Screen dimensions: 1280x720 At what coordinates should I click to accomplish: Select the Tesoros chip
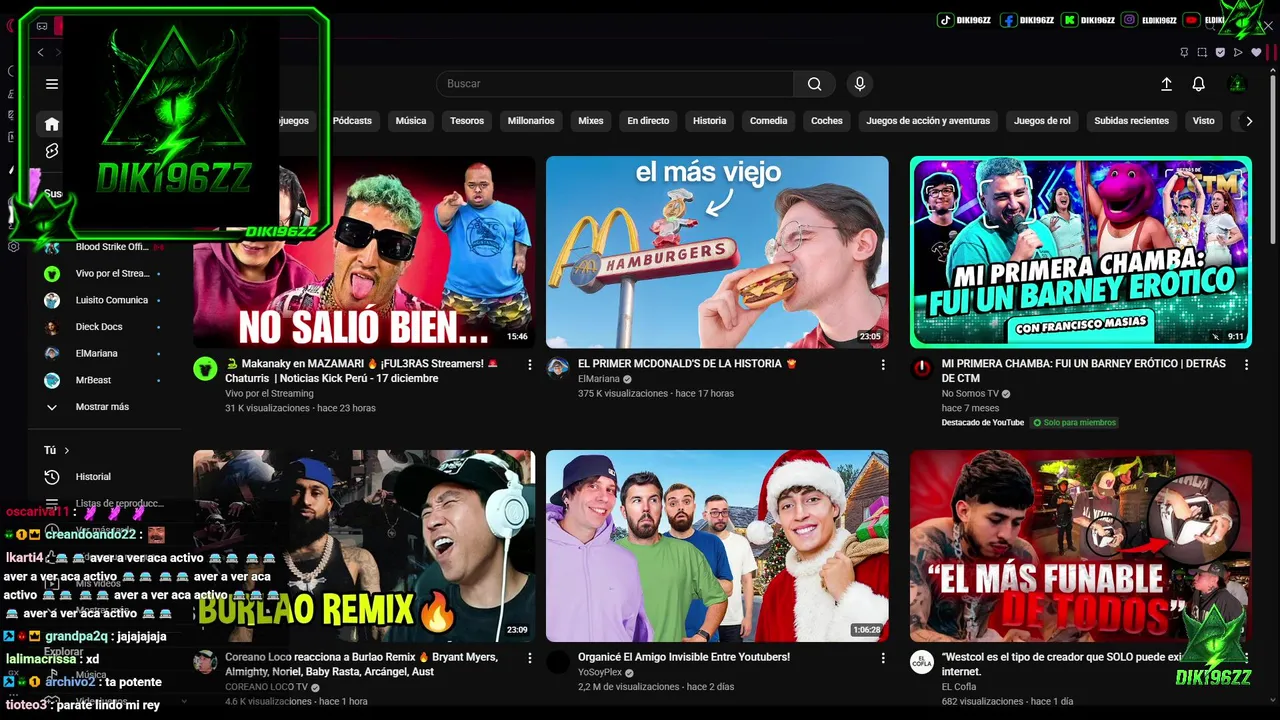pyautogui.click(x=467, y=121)
